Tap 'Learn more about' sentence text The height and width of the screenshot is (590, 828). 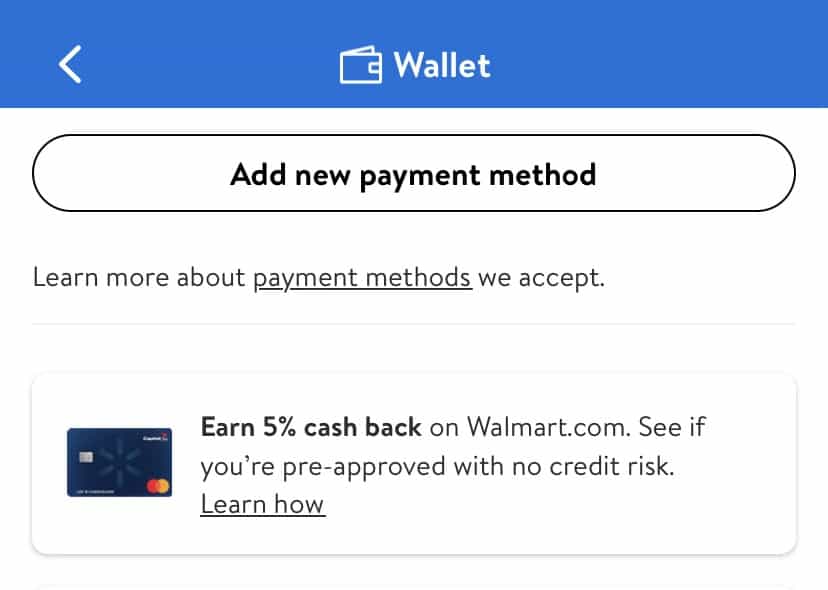(139, 277)
